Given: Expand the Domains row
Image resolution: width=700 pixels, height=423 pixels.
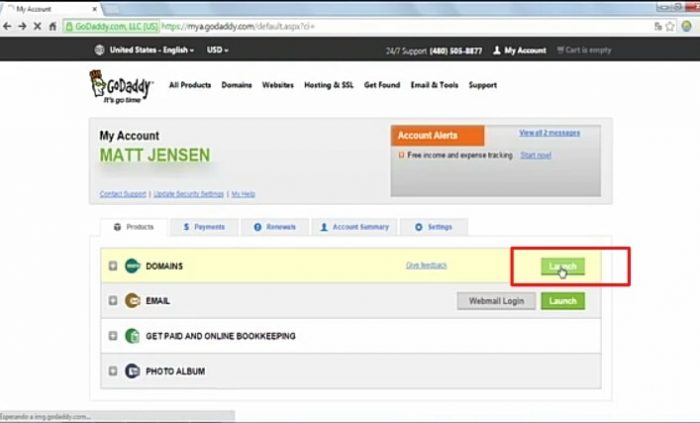Looking at the screenshot, I should pos(113,266).
